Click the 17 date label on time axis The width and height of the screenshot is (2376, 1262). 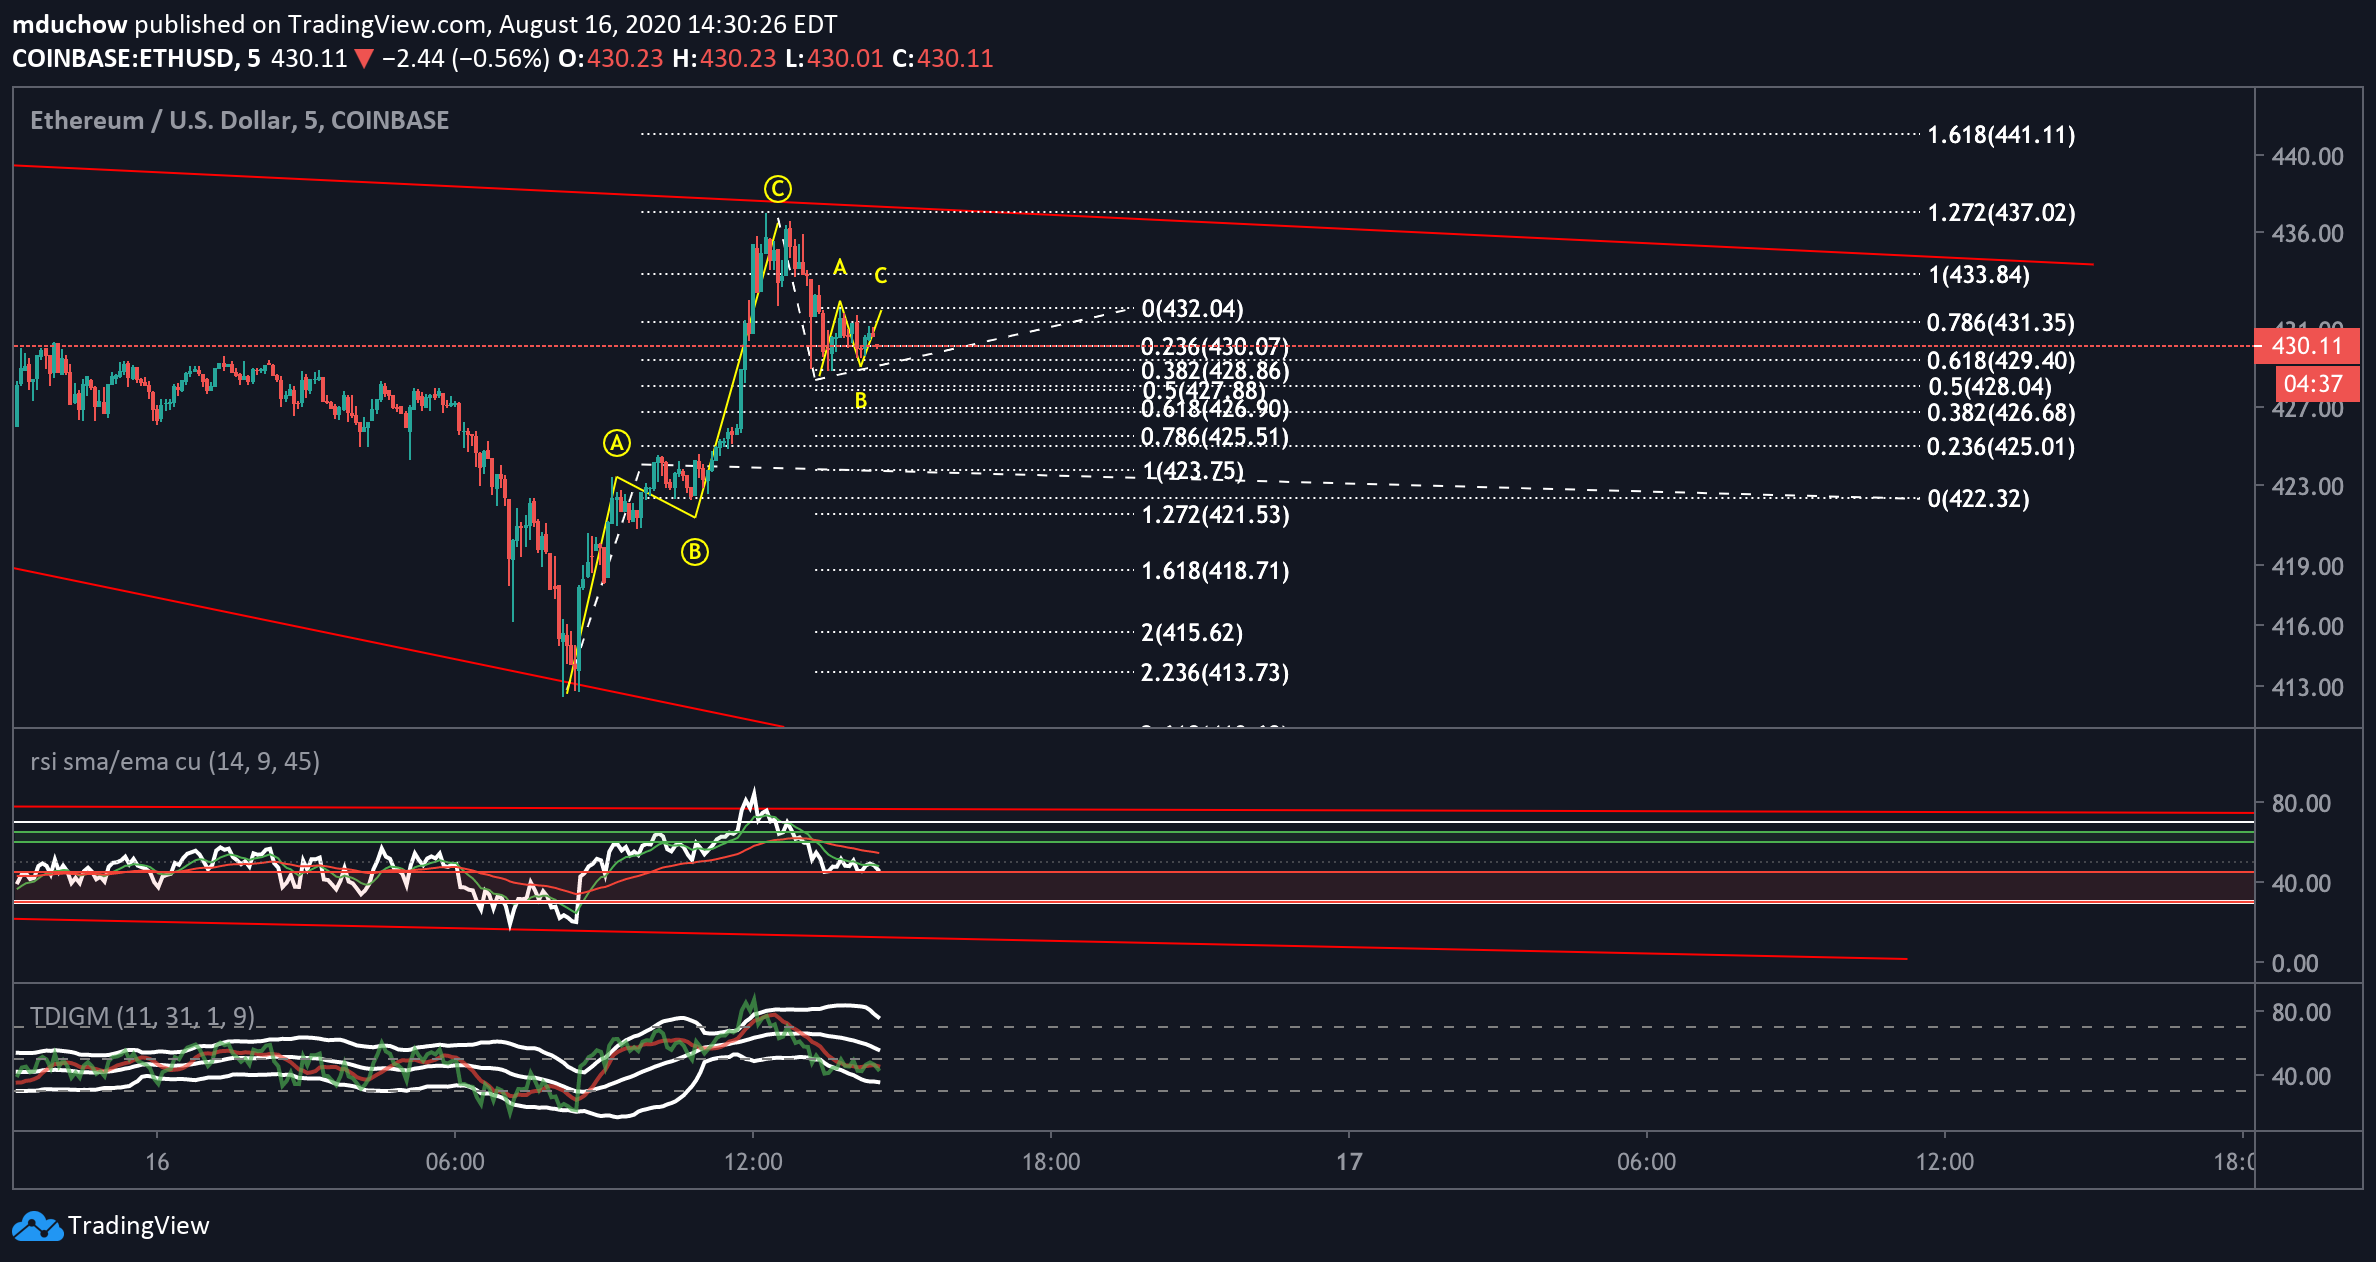(1349, 1162)
